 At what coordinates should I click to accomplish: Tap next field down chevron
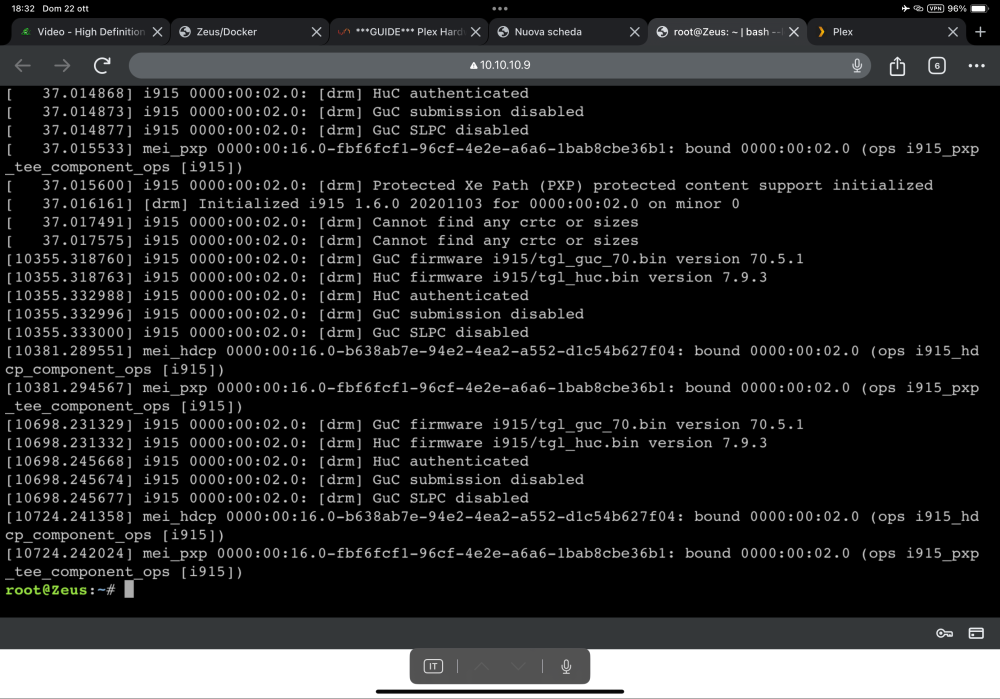click(518, 666)
